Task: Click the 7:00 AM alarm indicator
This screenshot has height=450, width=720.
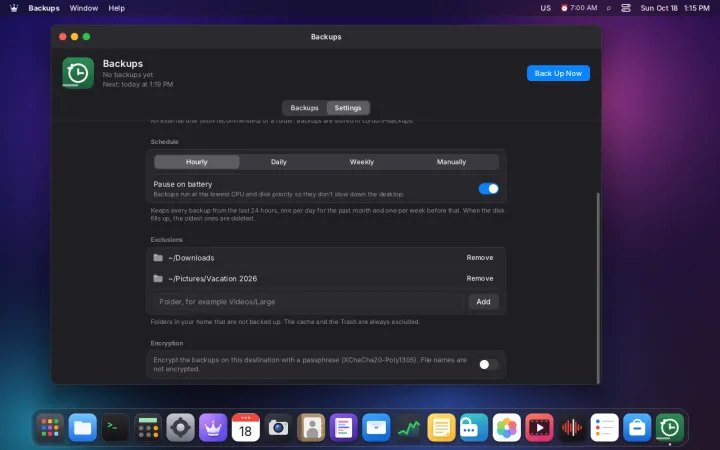Action: pyautogui.click(x=579, y=8)
